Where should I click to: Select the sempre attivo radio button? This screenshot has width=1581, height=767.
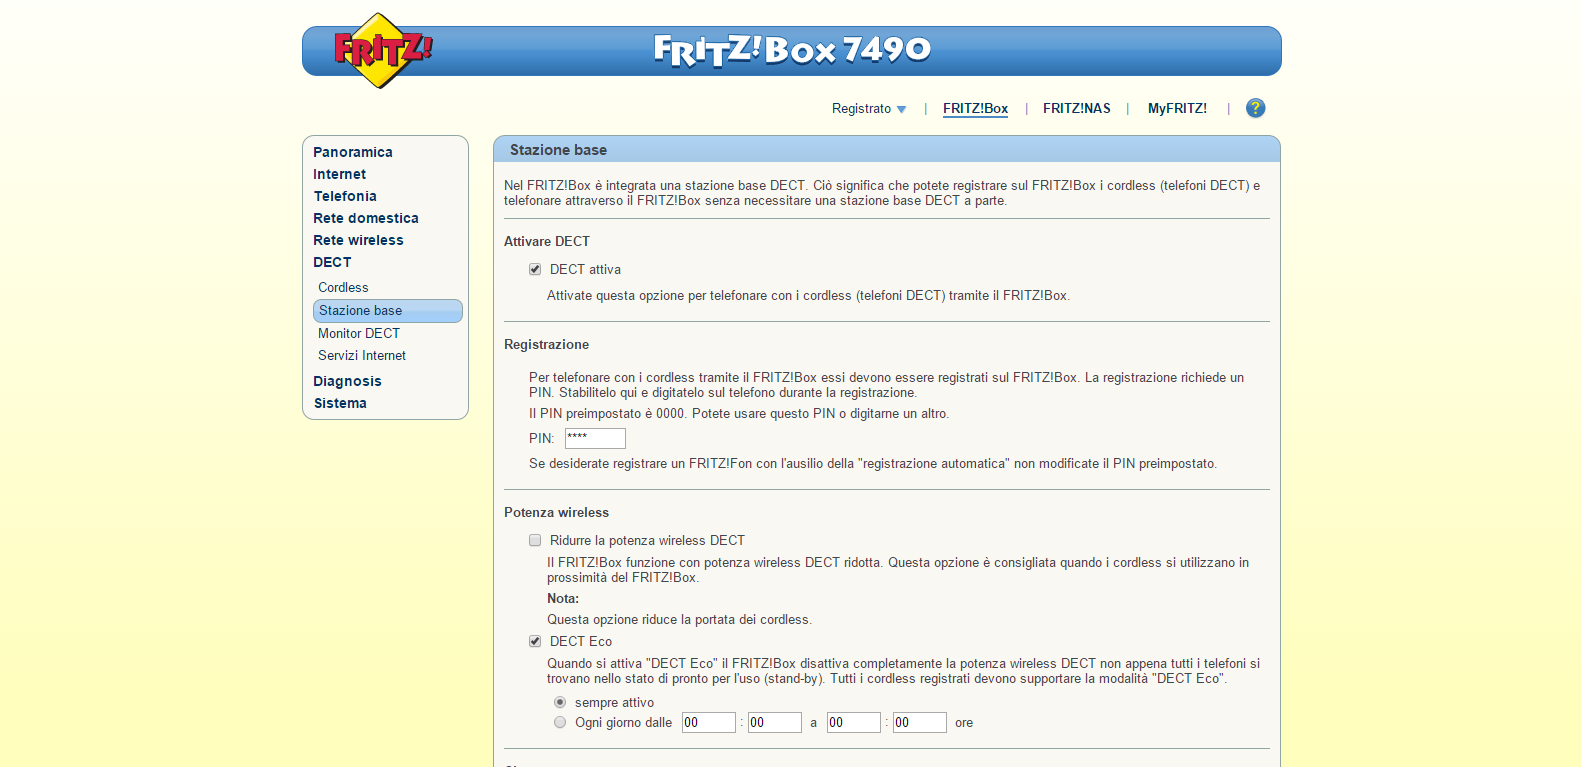point(560,702)
